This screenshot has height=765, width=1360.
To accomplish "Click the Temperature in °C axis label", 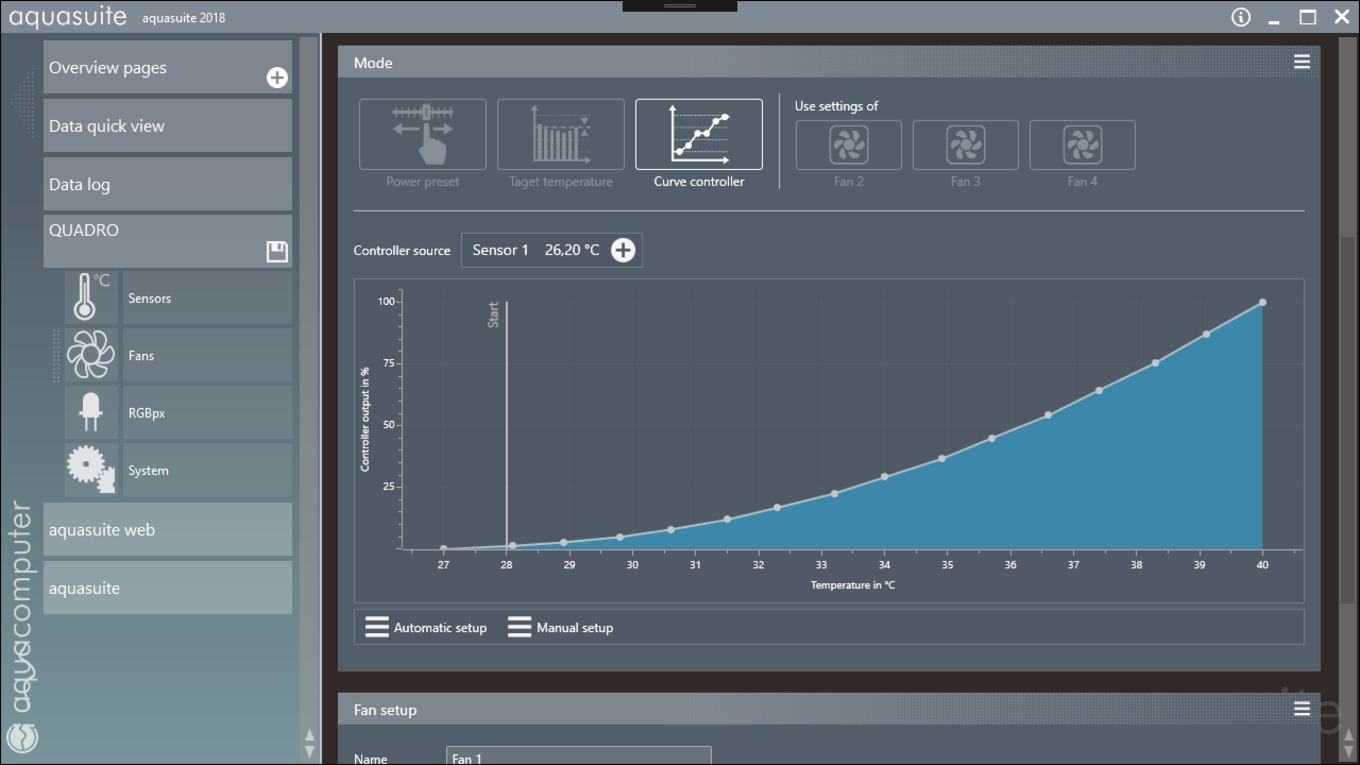I will pos(853,585).
